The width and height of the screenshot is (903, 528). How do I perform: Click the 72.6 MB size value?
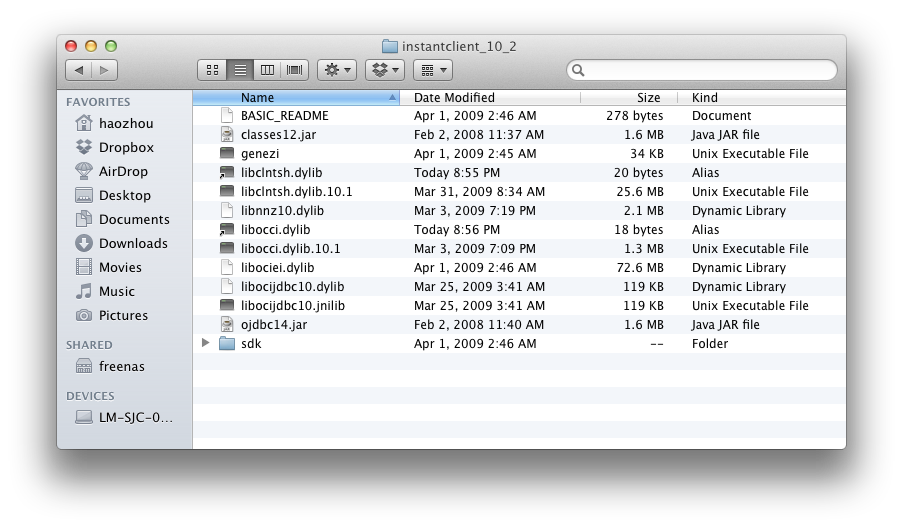pos(640,268)
